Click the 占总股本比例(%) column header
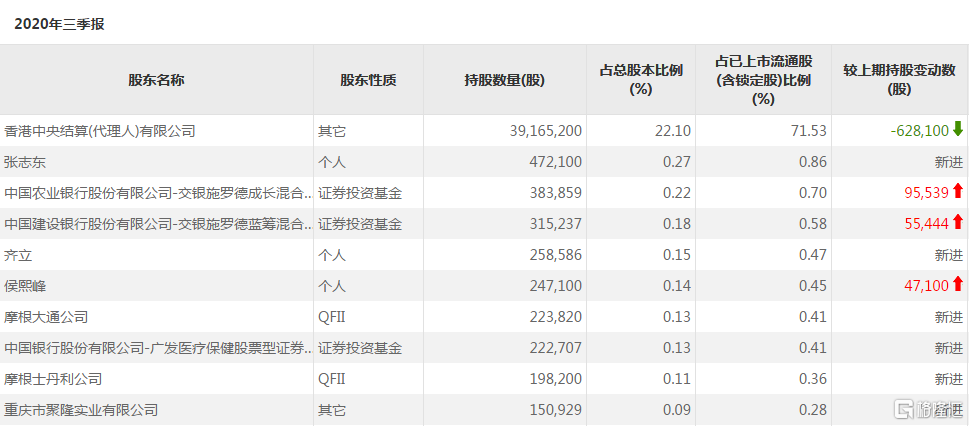The height and width of the screenshot is (426, 969). click(x=641, y=80)
